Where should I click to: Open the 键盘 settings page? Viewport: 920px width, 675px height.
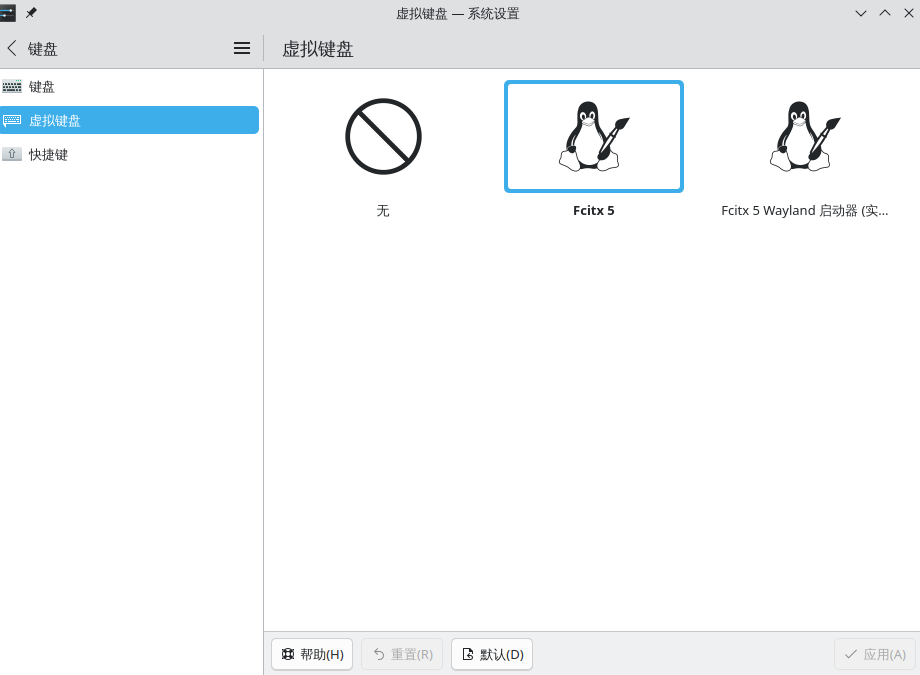point(42,87)
